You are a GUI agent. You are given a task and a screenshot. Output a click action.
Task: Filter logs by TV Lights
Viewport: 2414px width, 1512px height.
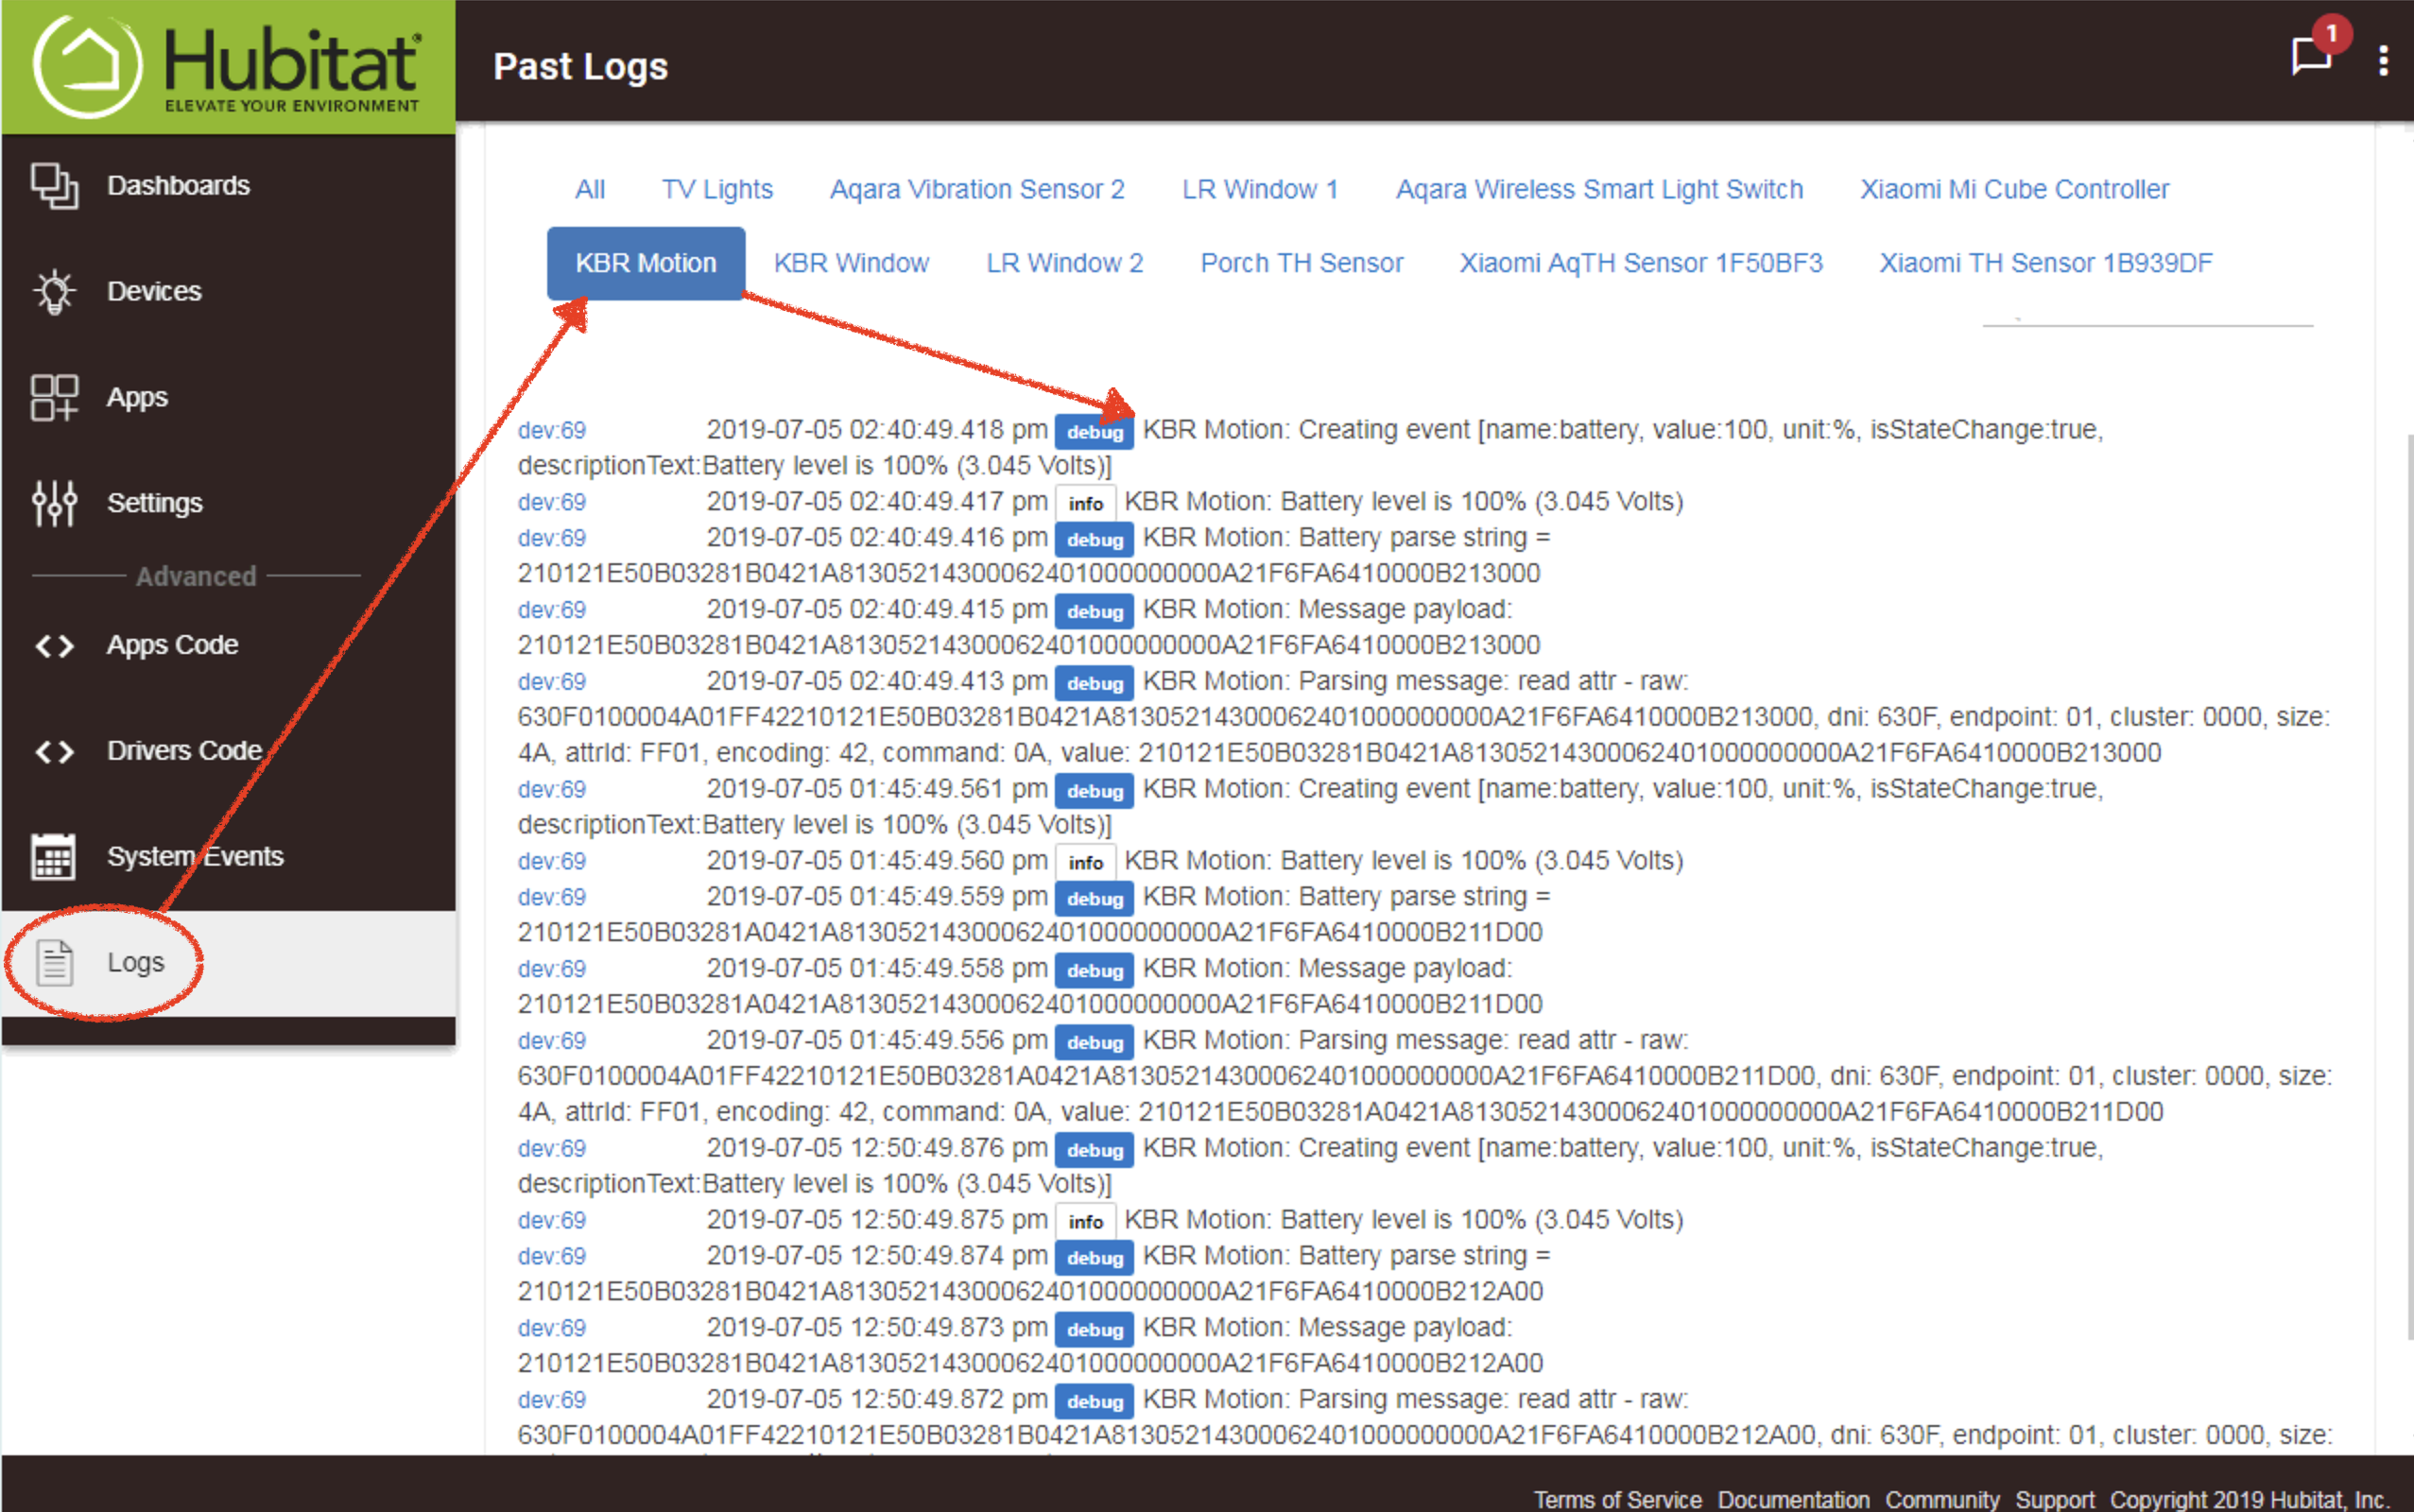click(x=717, y=190)
